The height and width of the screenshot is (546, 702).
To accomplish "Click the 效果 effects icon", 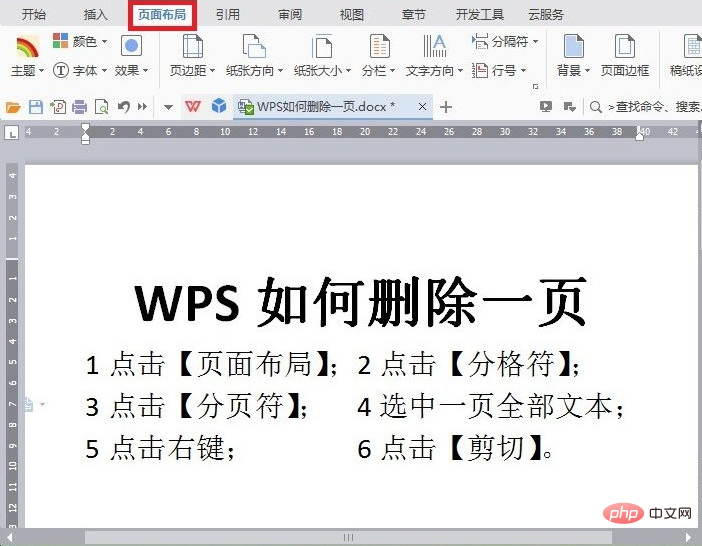I will (x=131, y=46).
